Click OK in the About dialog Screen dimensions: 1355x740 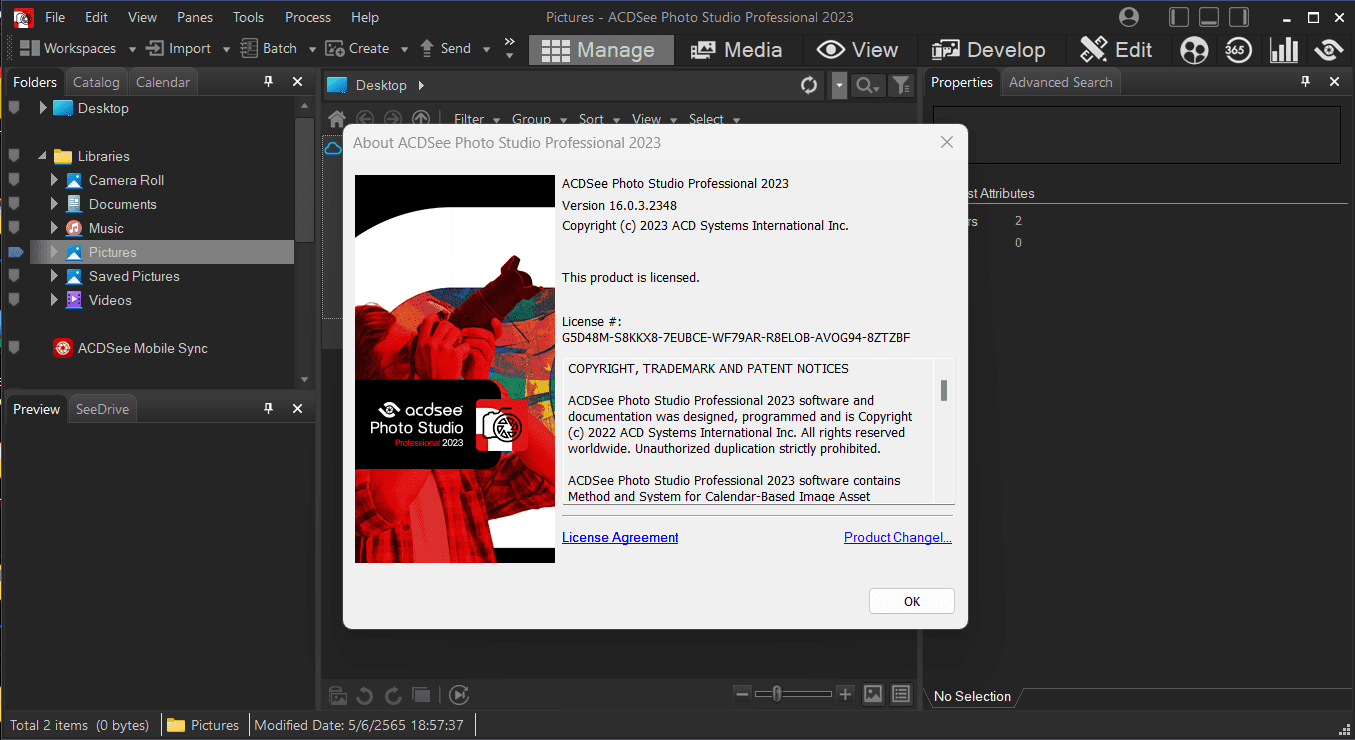click(x=912, y=601)
